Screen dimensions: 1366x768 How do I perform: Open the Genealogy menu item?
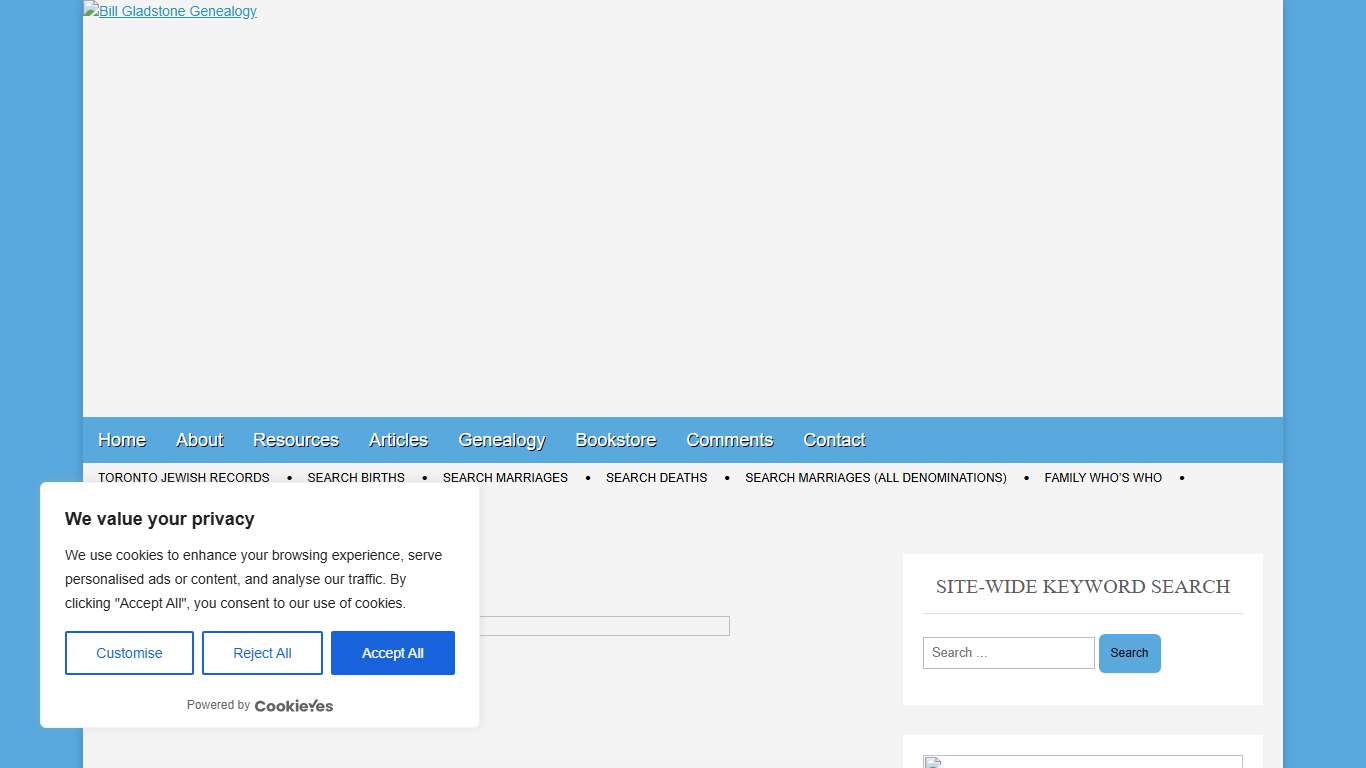pyautogui.click(x=501, y=440)
